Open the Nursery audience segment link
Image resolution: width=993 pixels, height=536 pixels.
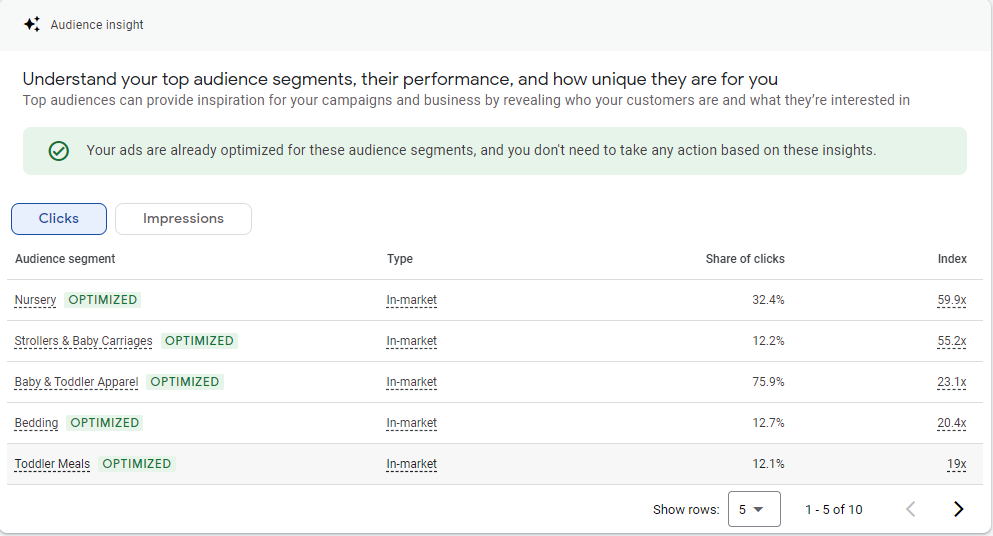point(35,300)
